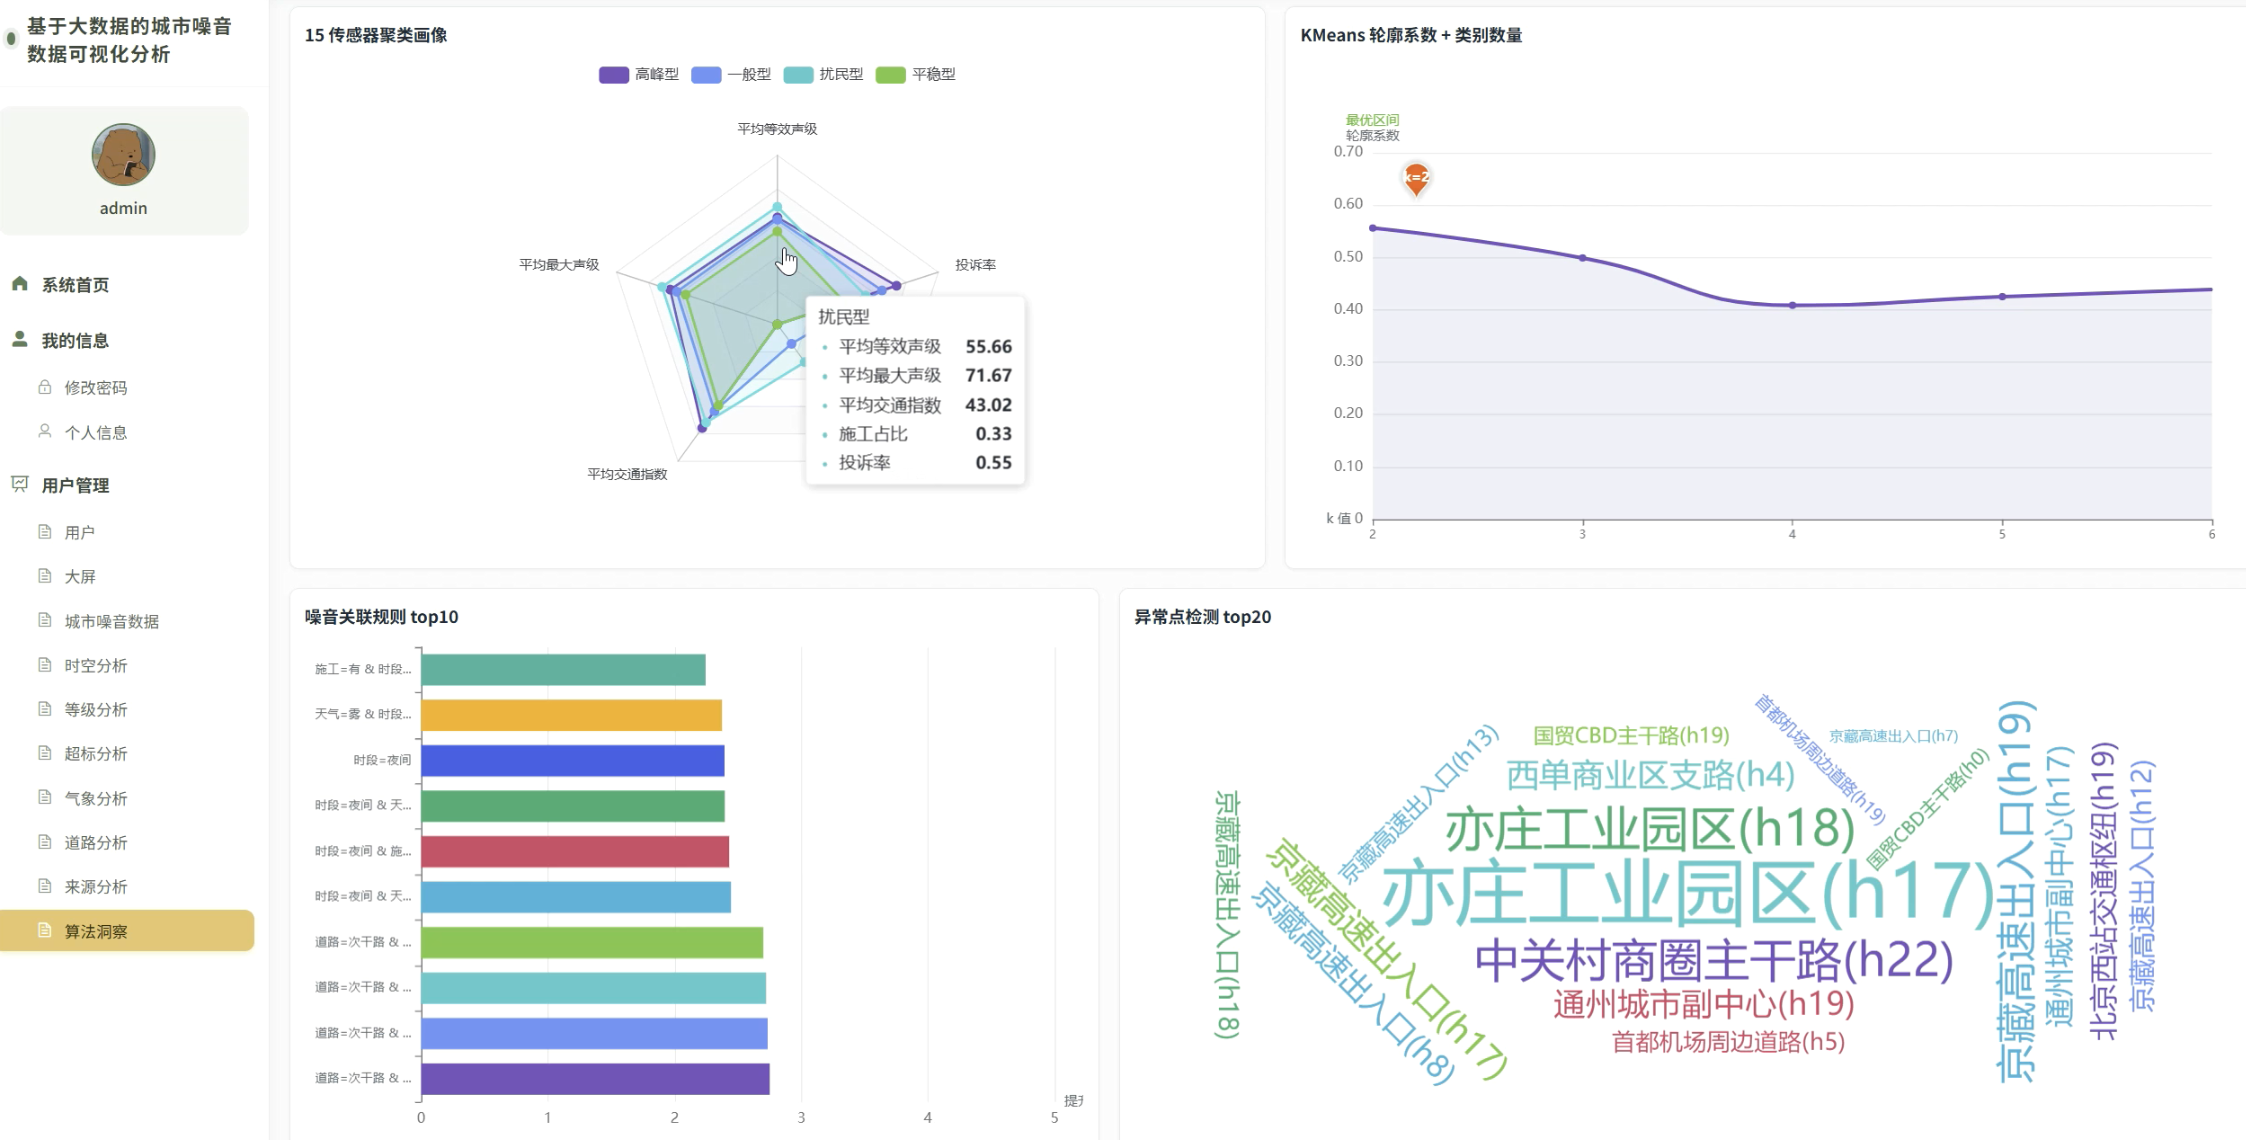Click the 平均最大声级 radar axis label
Image resolution: width=2246 pixels, height=1140 pixels.
point(559,265)
